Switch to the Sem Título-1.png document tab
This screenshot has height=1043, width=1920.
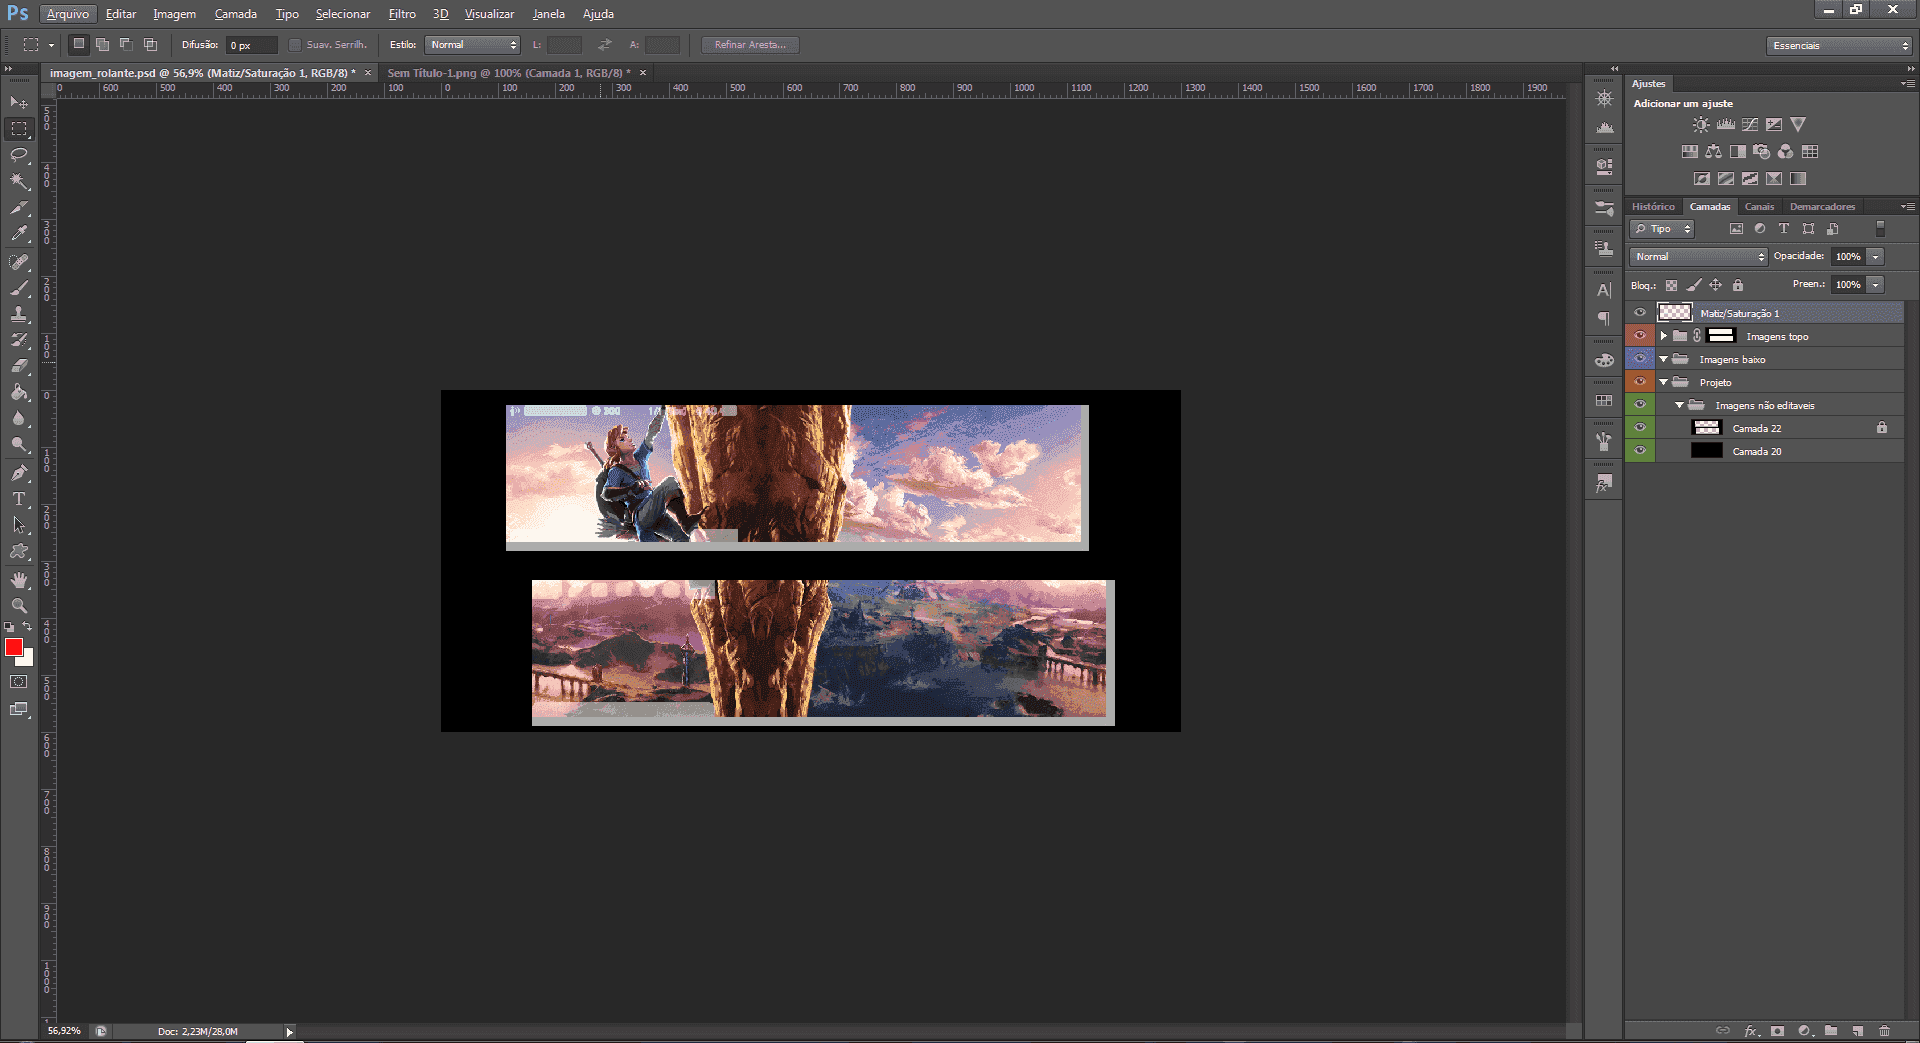pos(508,73)
